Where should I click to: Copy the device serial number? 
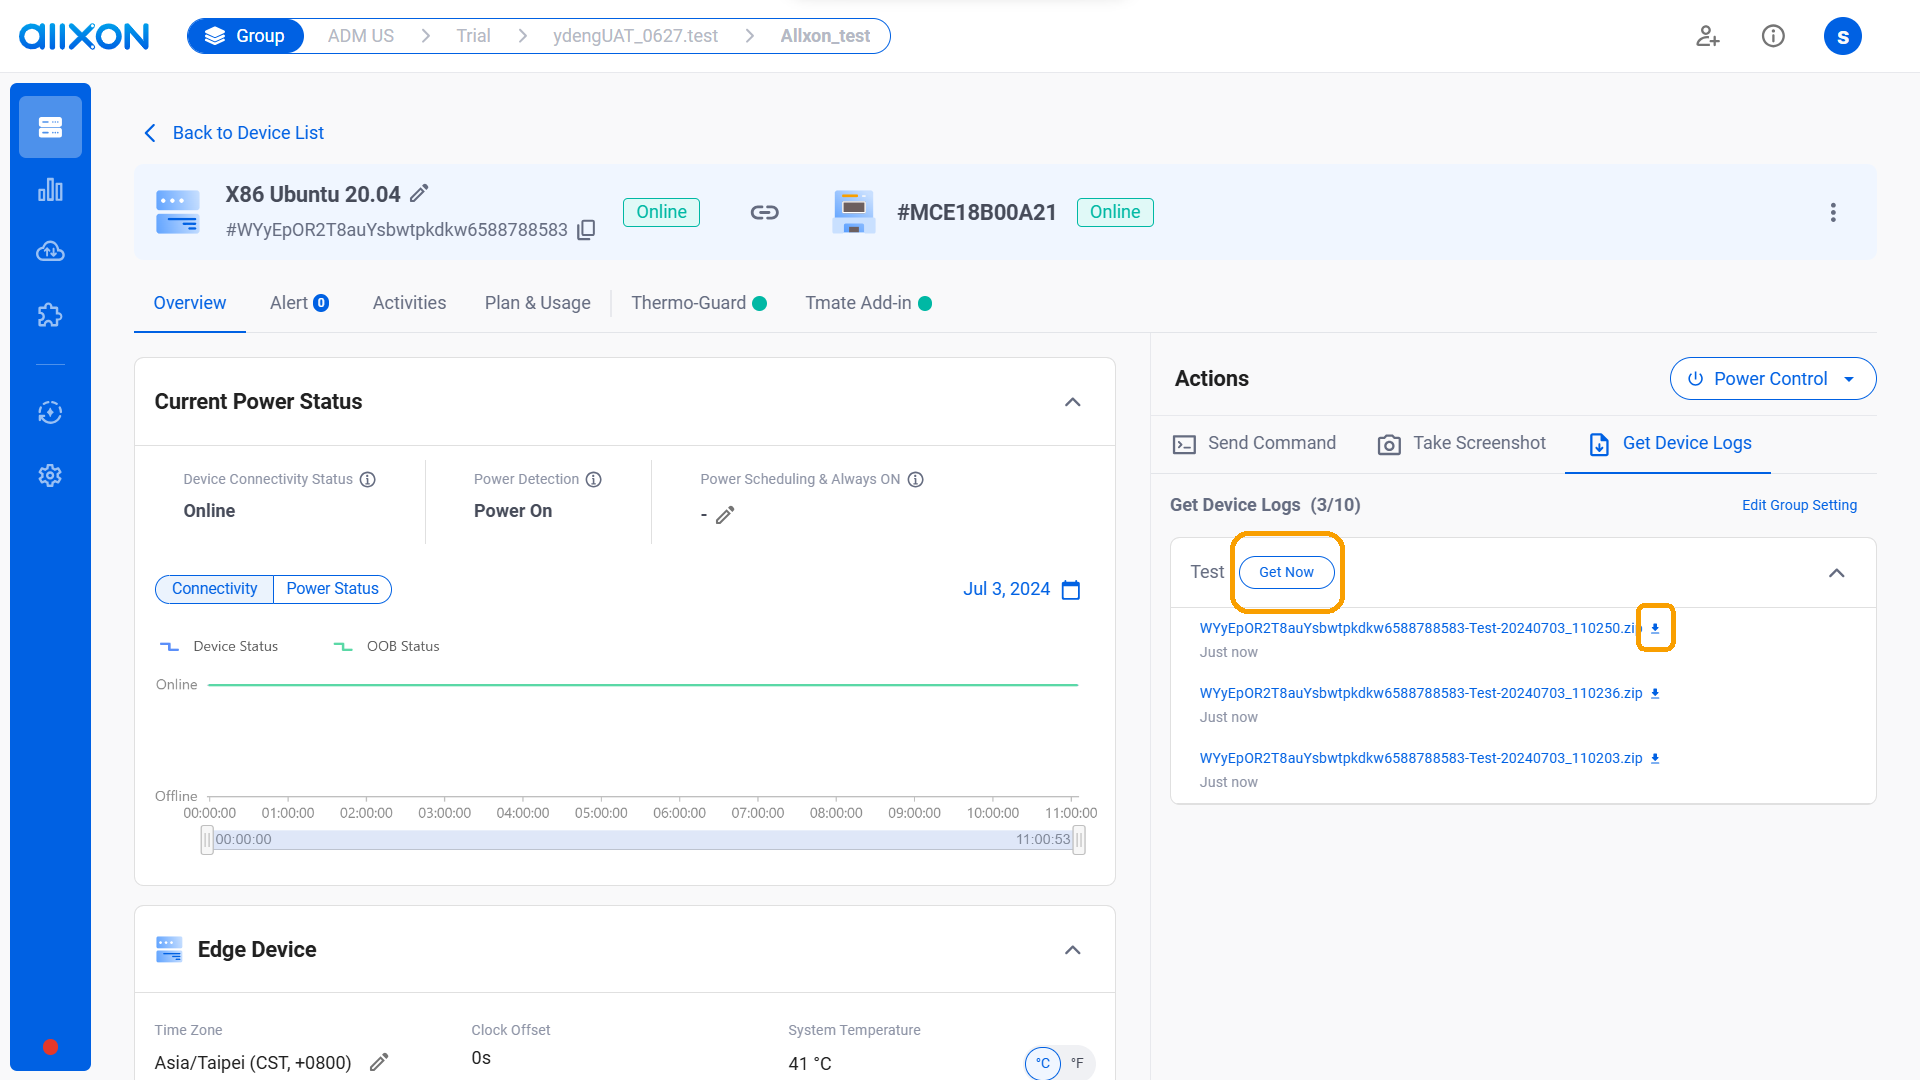point(587,230)
